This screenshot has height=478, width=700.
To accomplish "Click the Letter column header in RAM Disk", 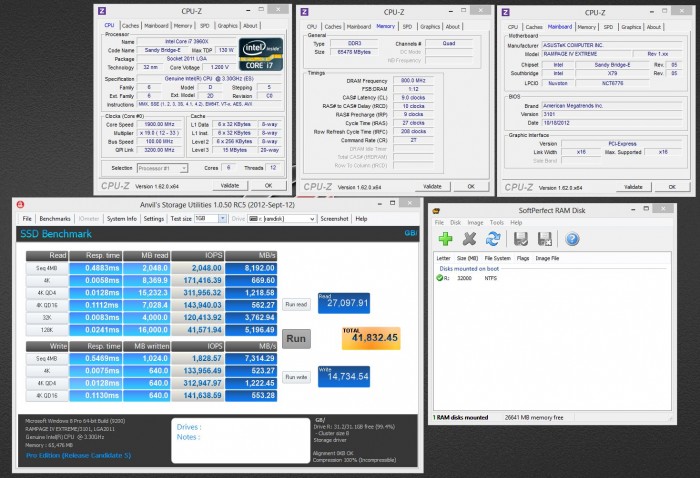I will [x=443, y=258].
